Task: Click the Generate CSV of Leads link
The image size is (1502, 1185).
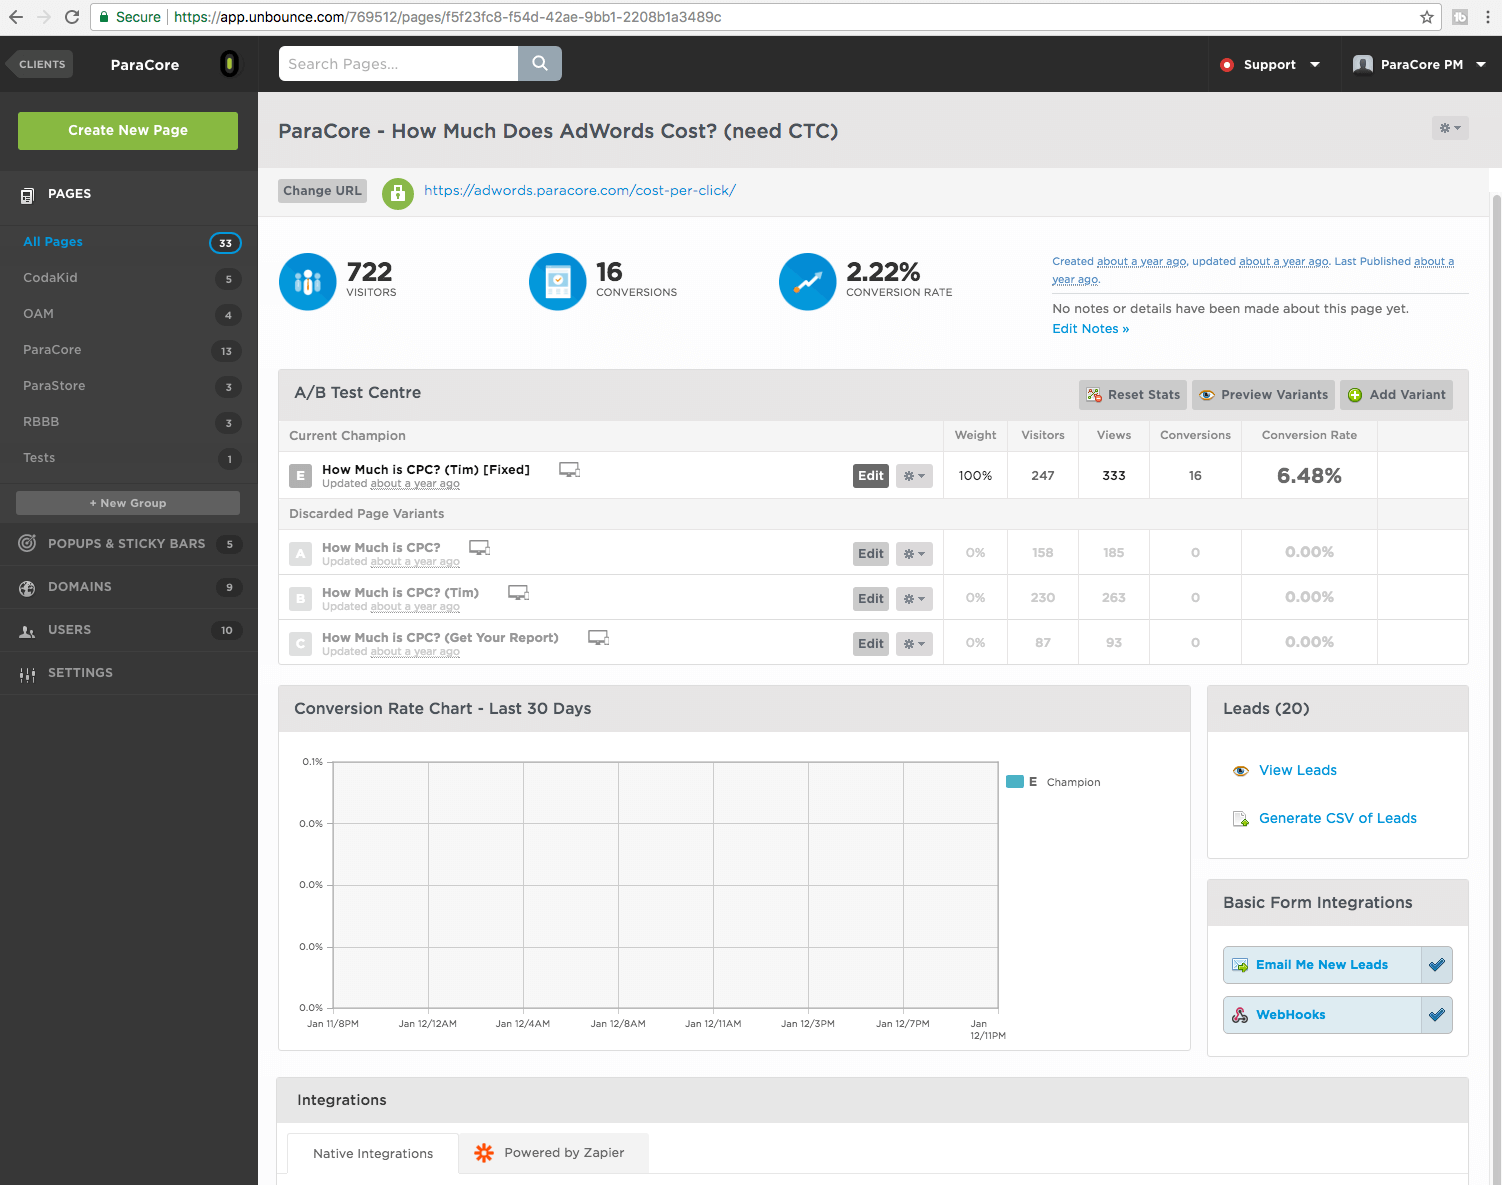Action: [1338, 819]
